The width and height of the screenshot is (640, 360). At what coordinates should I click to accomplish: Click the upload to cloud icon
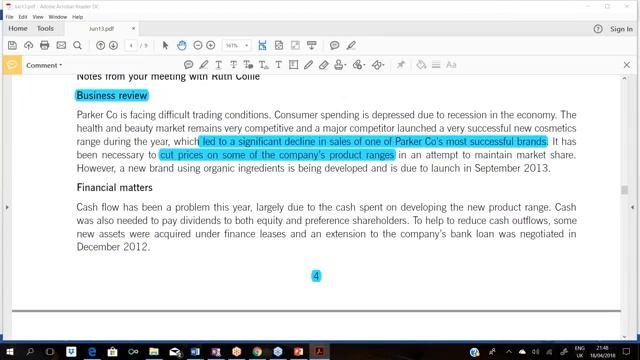click(29, 45)
